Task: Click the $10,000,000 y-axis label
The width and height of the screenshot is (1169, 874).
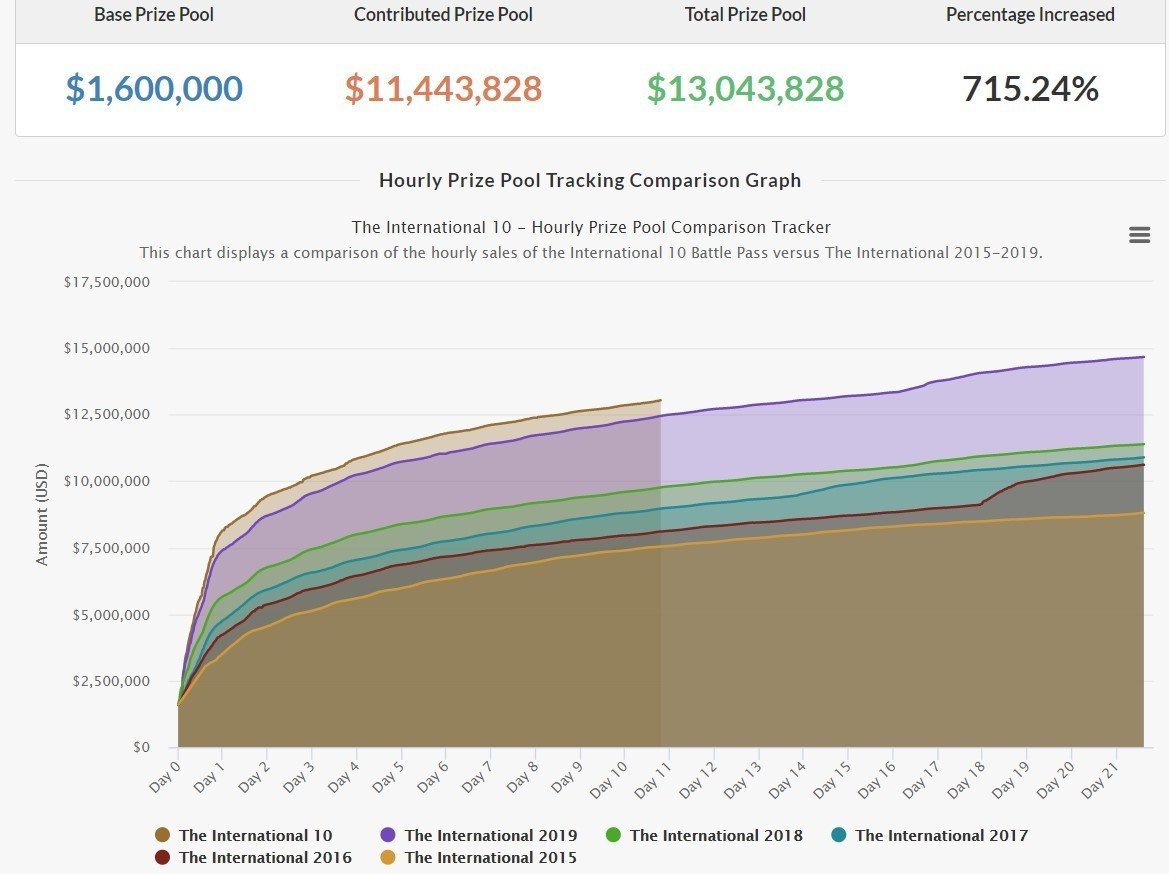Action: tap(107, 481)
